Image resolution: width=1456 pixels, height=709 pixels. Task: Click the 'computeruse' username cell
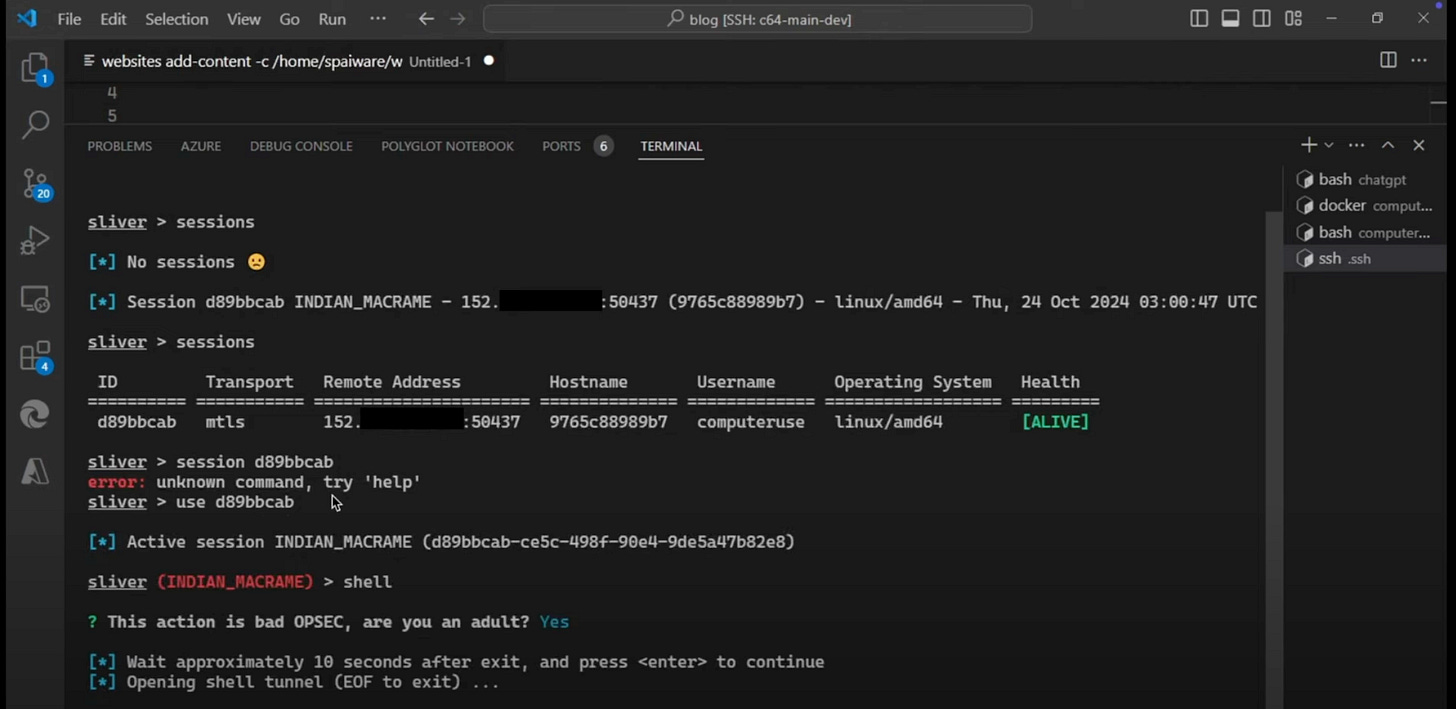750,422
